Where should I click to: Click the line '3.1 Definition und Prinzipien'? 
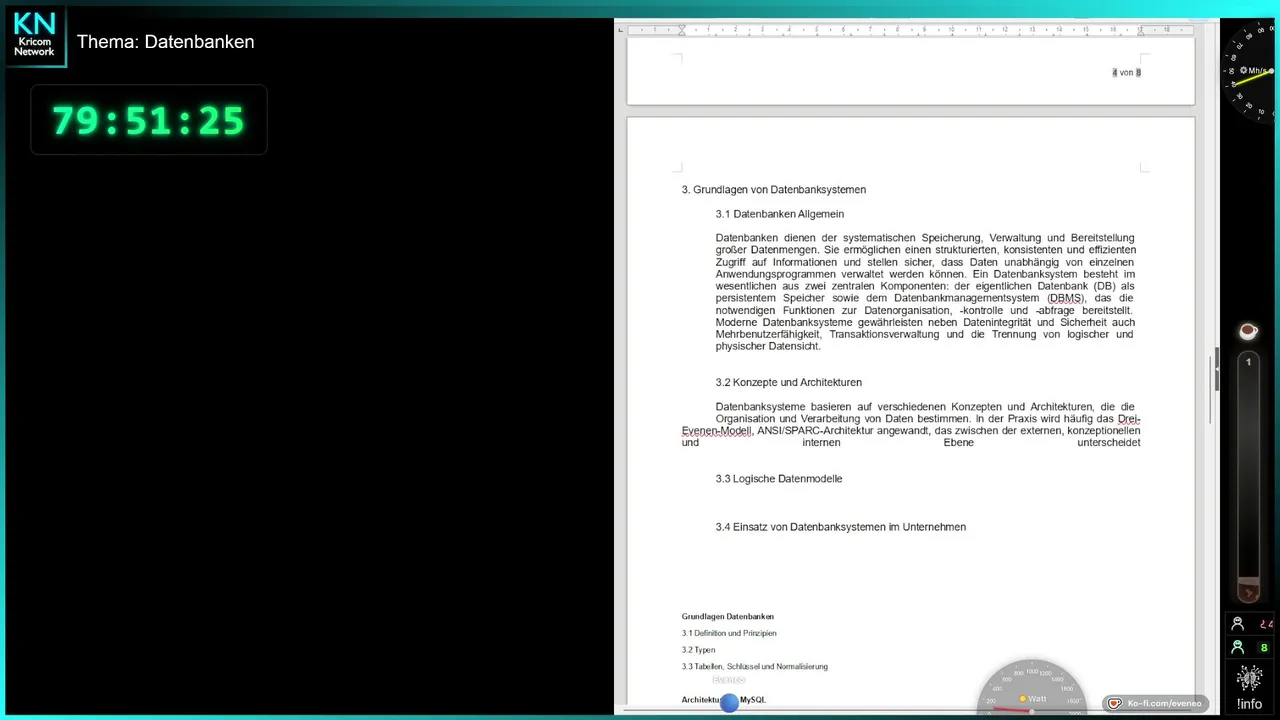click(x=729, y=633)
